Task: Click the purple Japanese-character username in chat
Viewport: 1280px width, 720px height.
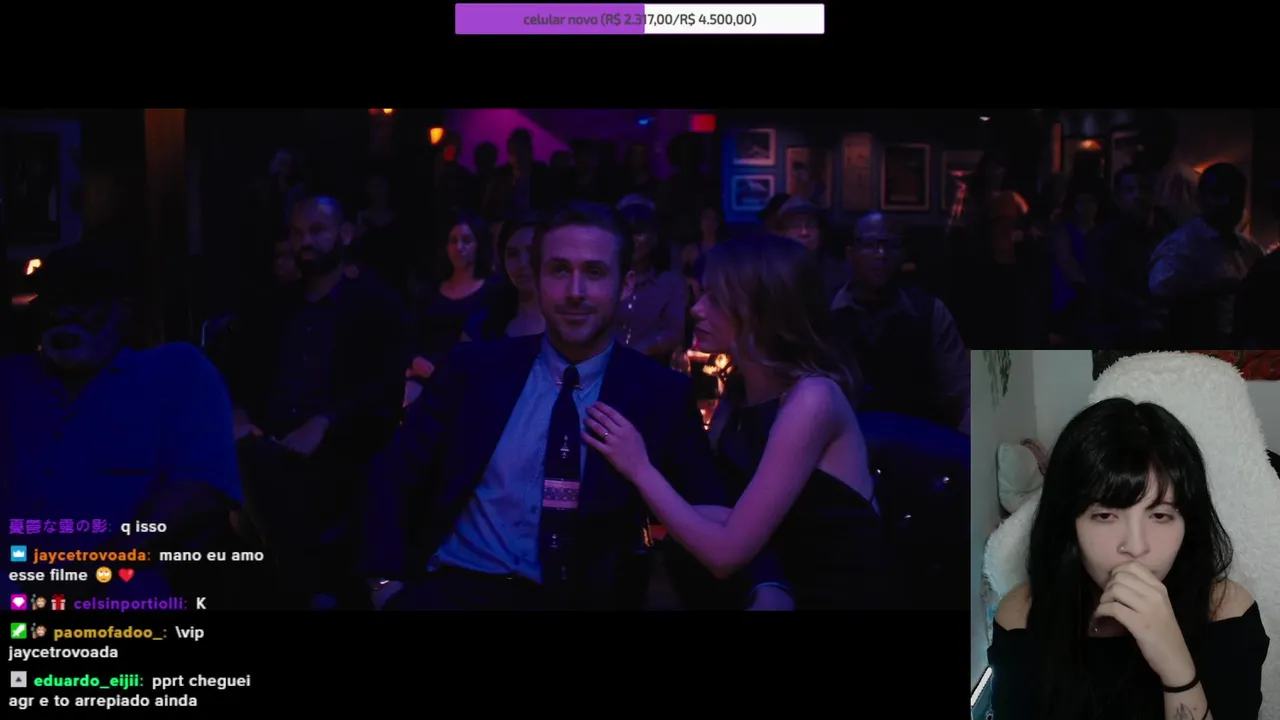Action: pos(60,526)
